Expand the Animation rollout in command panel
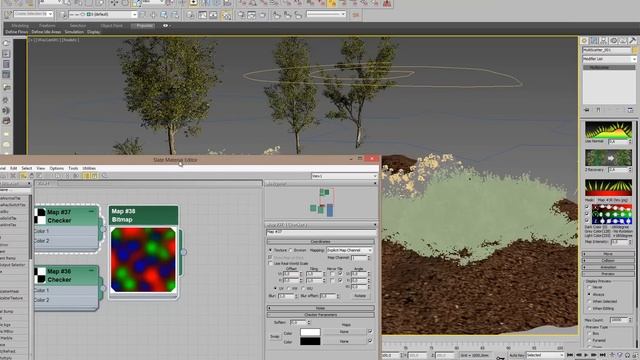Viewport: 640px width, 360px height. click(608, 267)
